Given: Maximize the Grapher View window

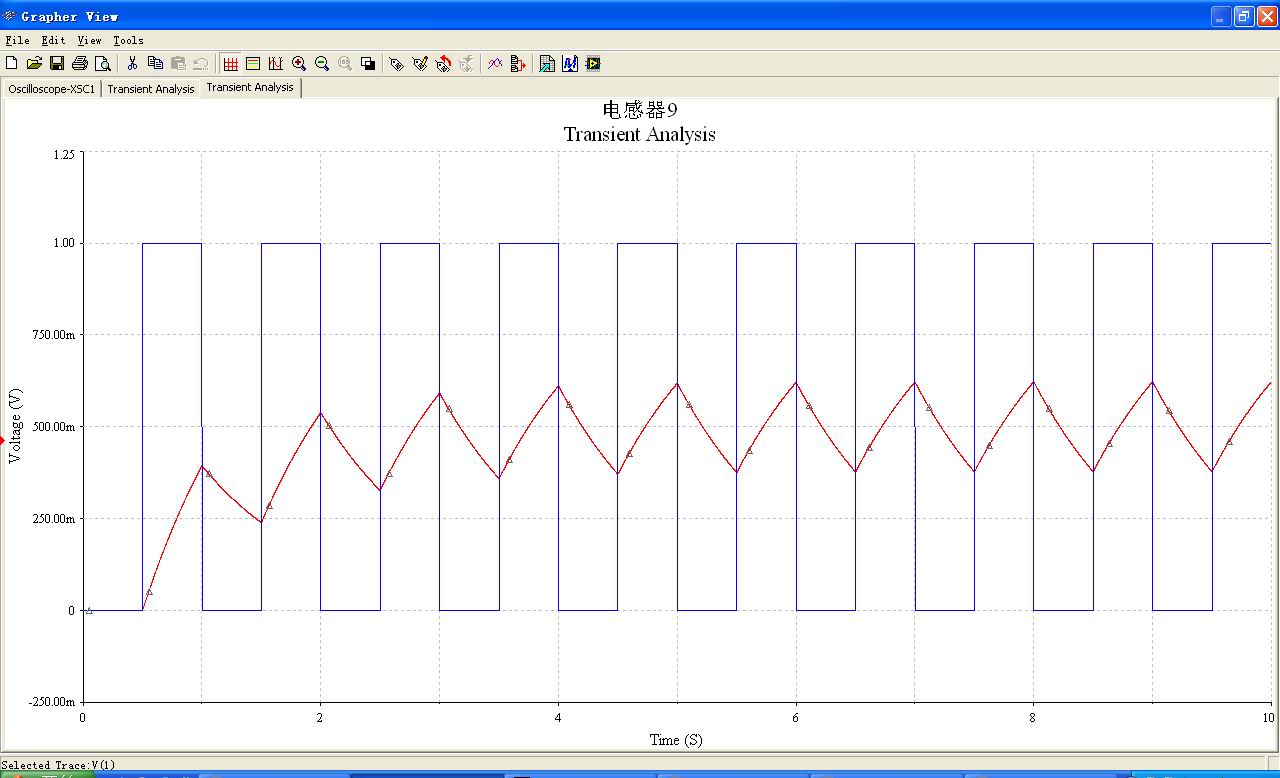Looking at the screenshot, I should pos(1244,16).
